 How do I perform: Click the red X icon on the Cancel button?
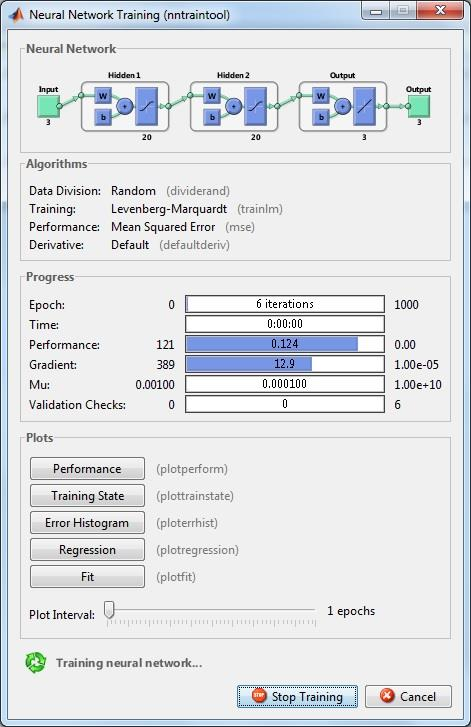point(387,695)
